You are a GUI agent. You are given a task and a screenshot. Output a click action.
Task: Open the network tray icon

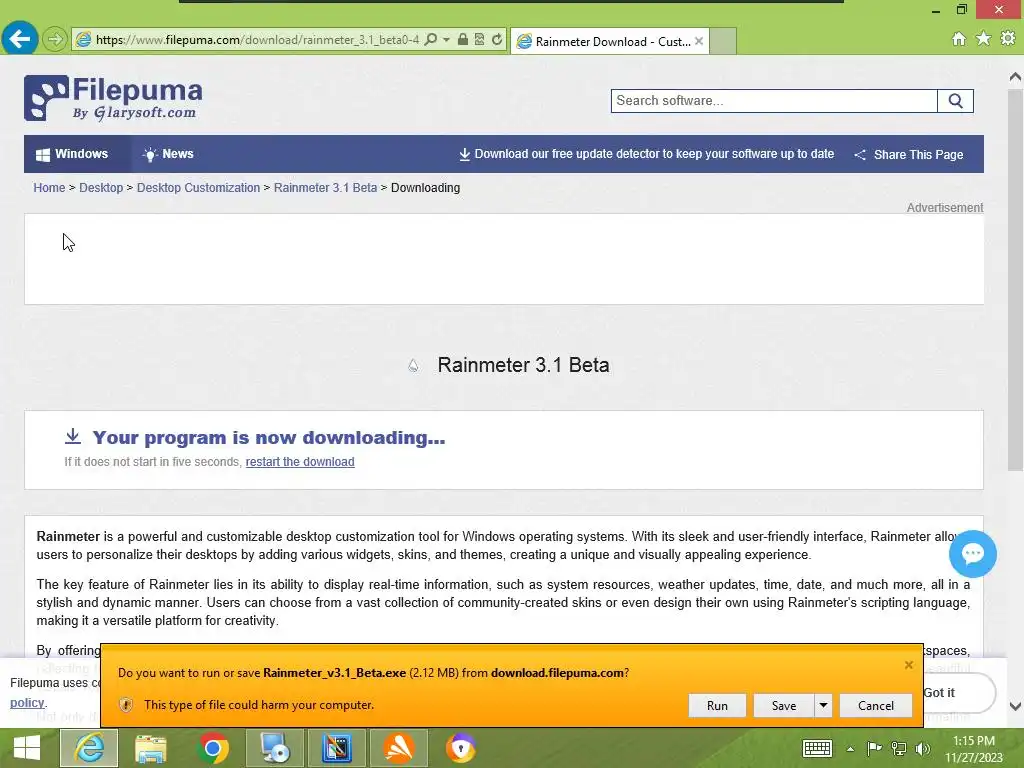[899, 749]
